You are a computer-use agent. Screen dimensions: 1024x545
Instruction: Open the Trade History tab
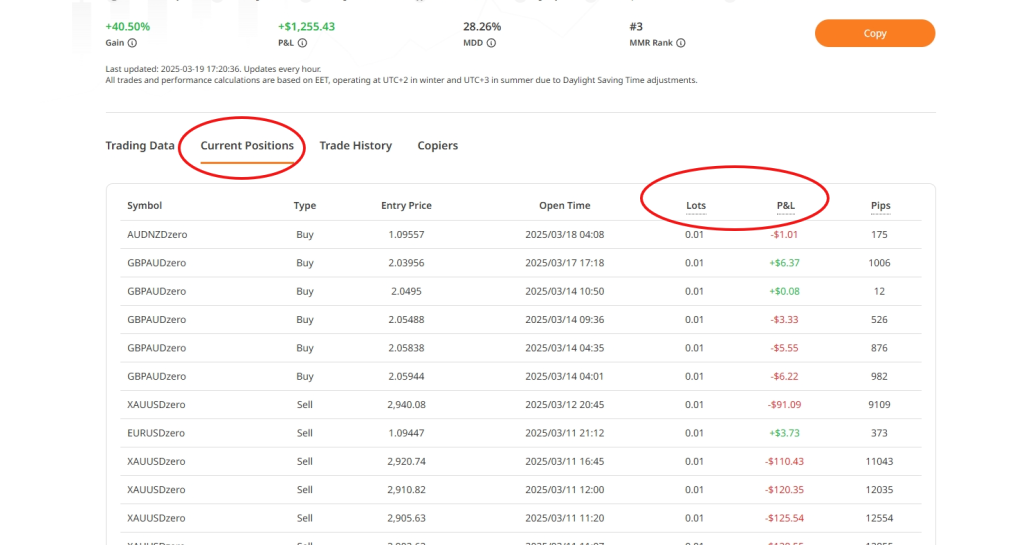click(355, 146)
